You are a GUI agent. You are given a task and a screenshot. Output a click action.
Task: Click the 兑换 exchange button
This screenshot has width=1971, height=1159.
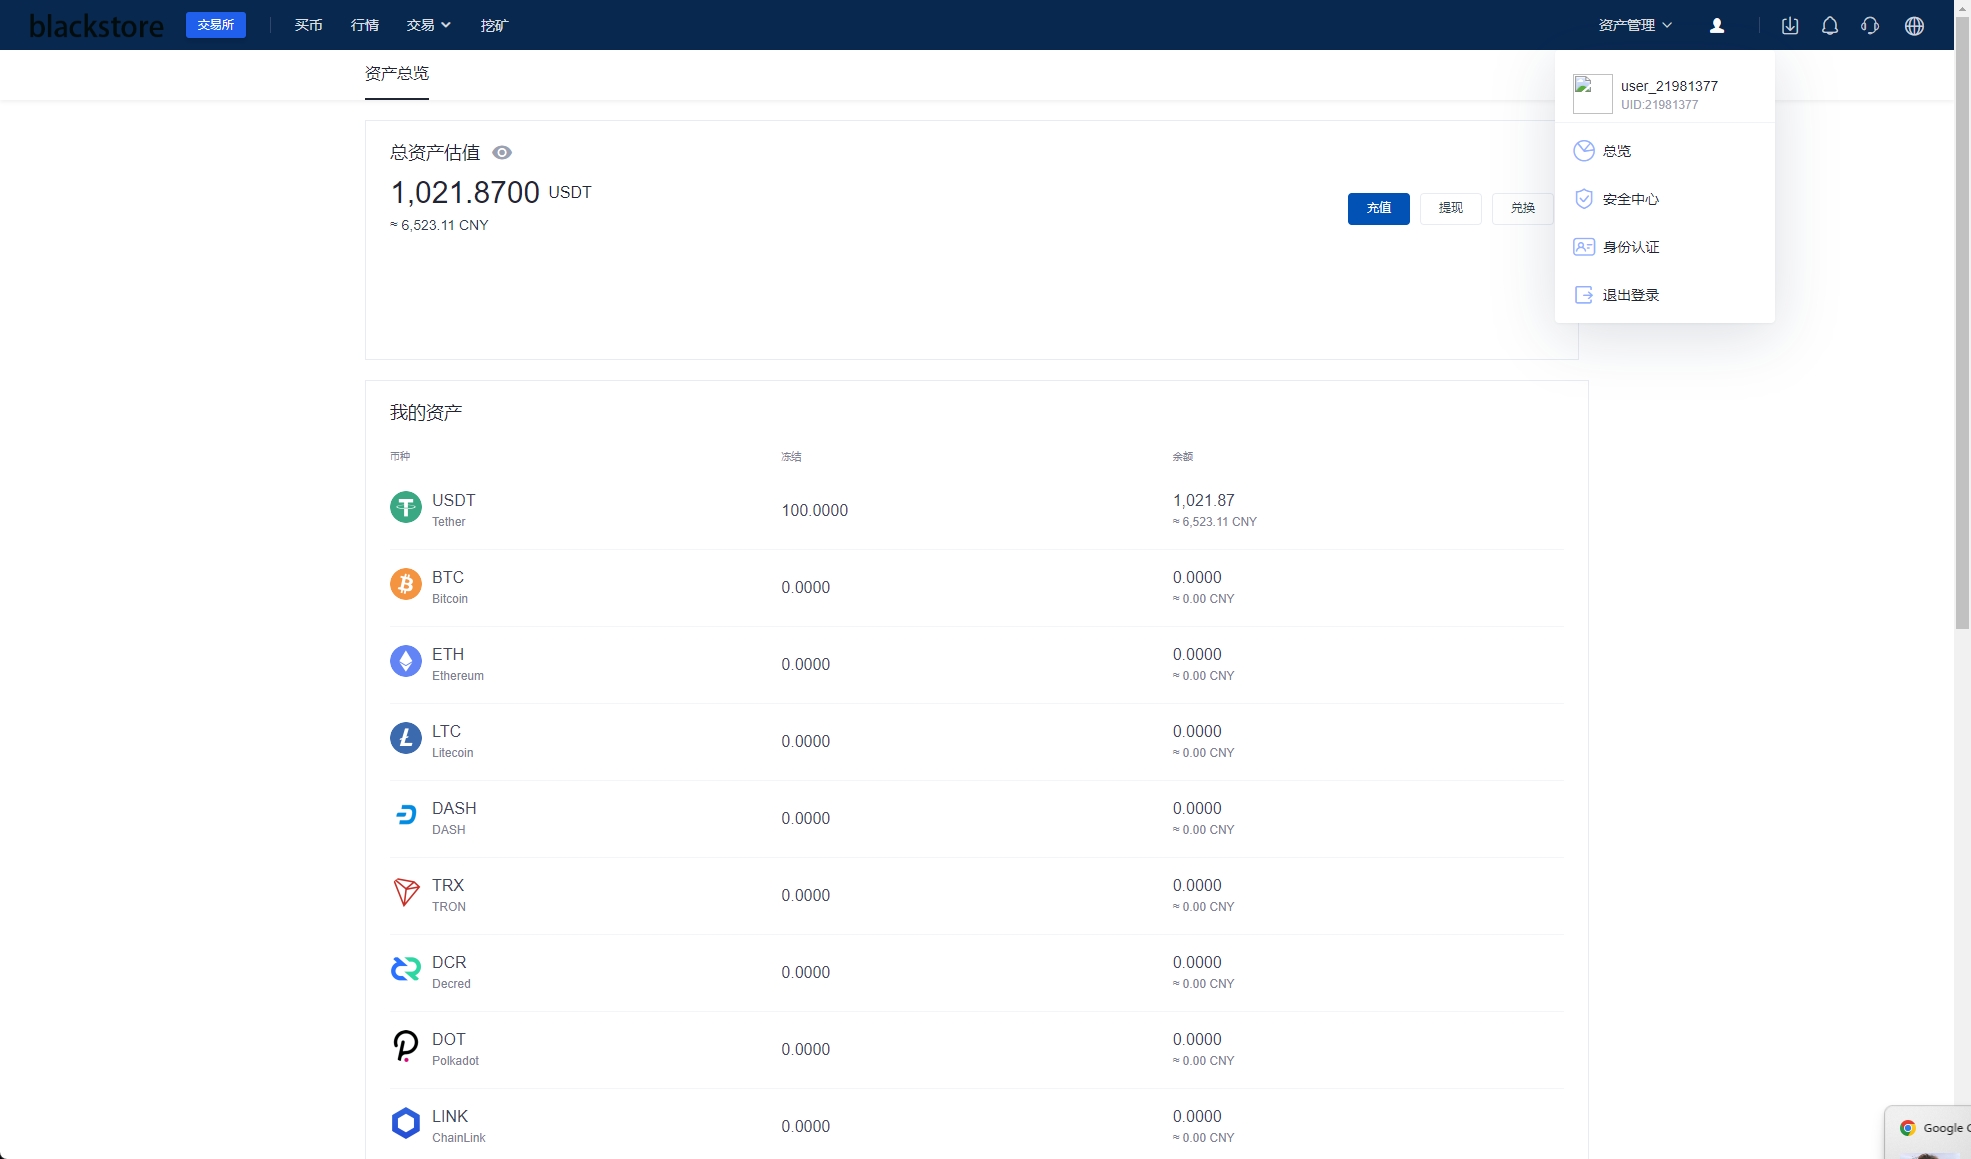[1521, 207]
